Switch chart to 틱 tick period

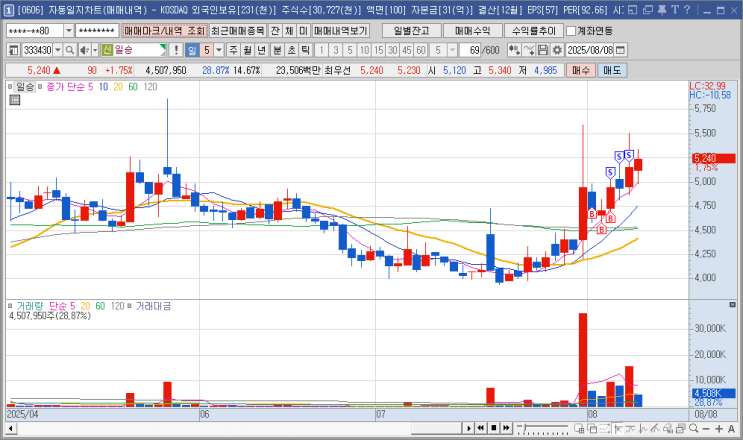click(306, 50)
